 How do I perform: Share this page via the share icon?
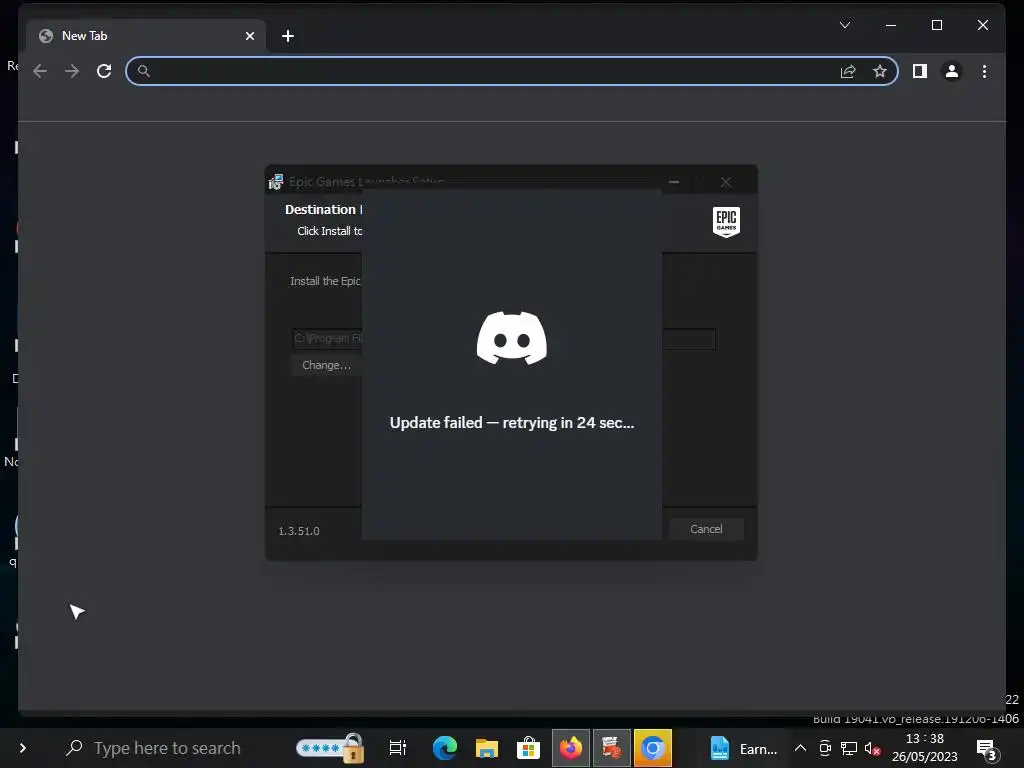point(848,71)
